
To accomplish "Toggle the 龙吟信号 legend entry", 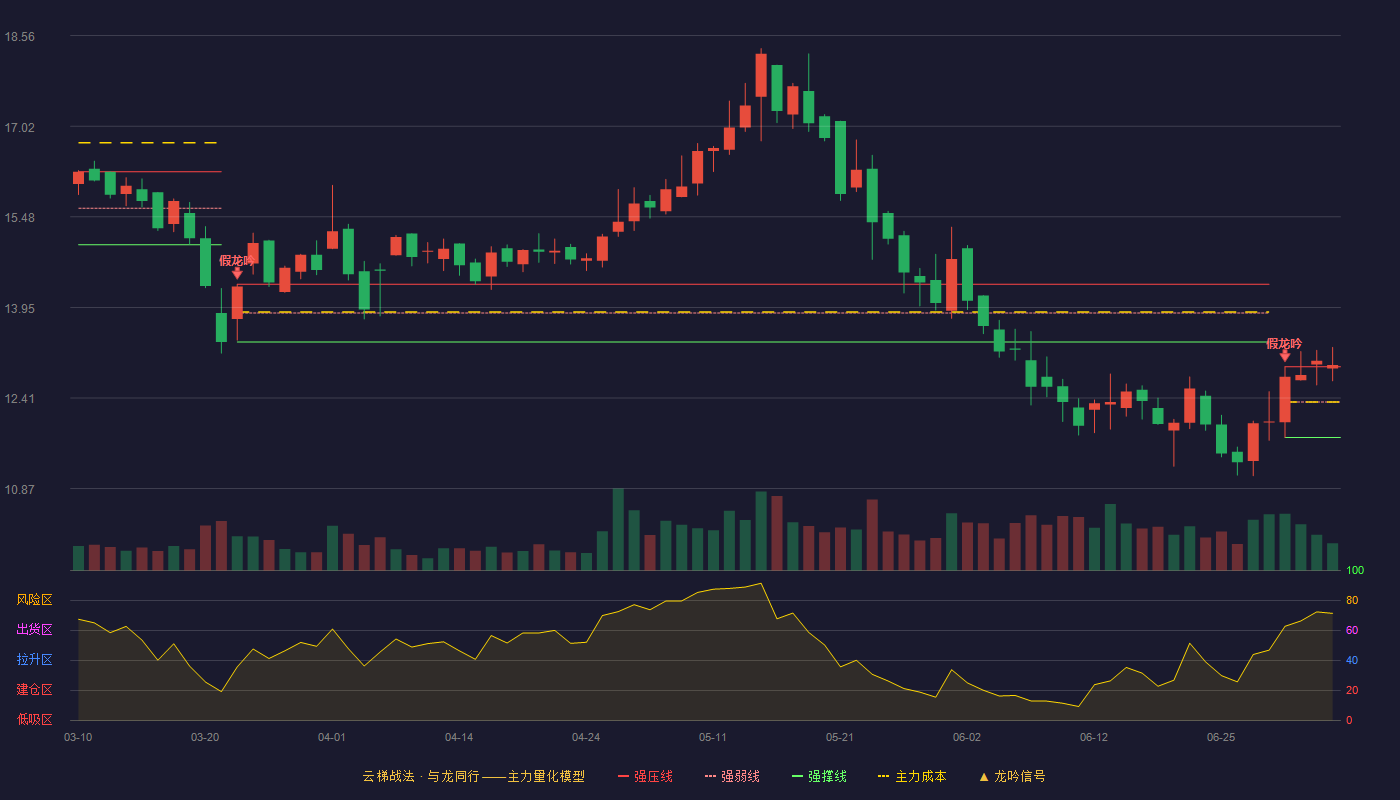I will pyautogui.click(x=1012, y=776).
